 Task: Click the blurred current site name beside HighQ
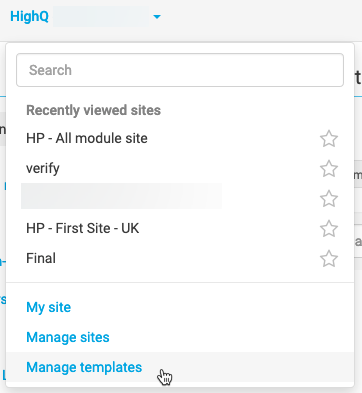click(x=101, y=16)
